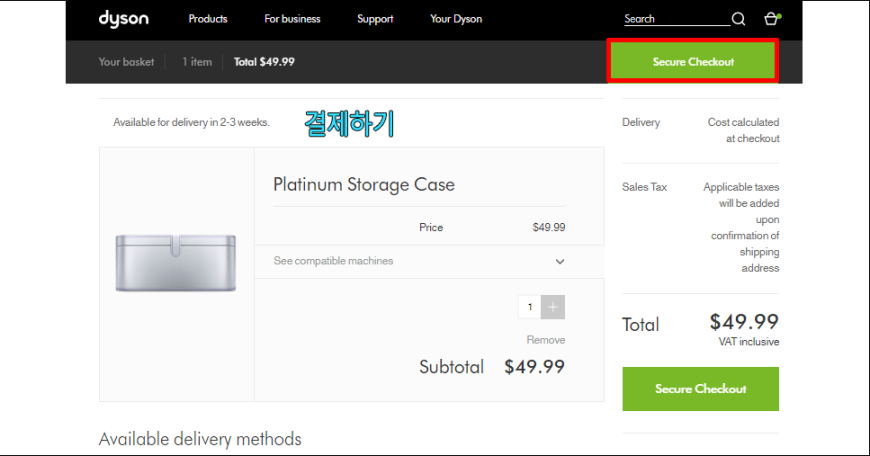
Task: Select the '1 item' basket count
Action: pos(197,62)
